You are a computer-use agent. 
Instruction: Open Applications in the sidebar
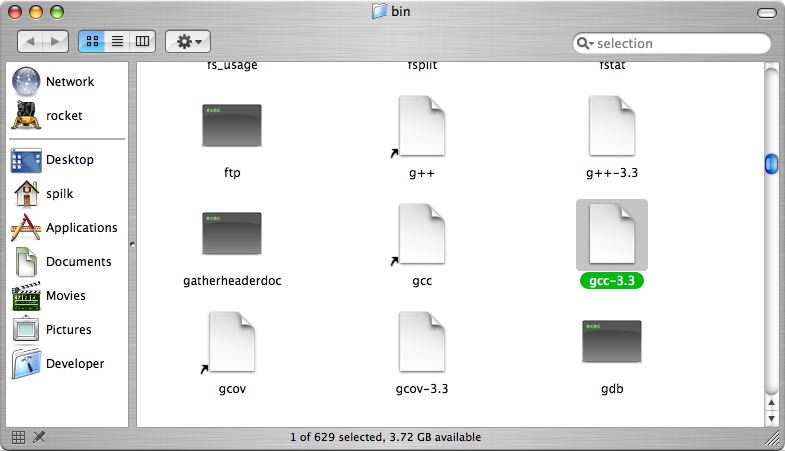tap(81, 228)
